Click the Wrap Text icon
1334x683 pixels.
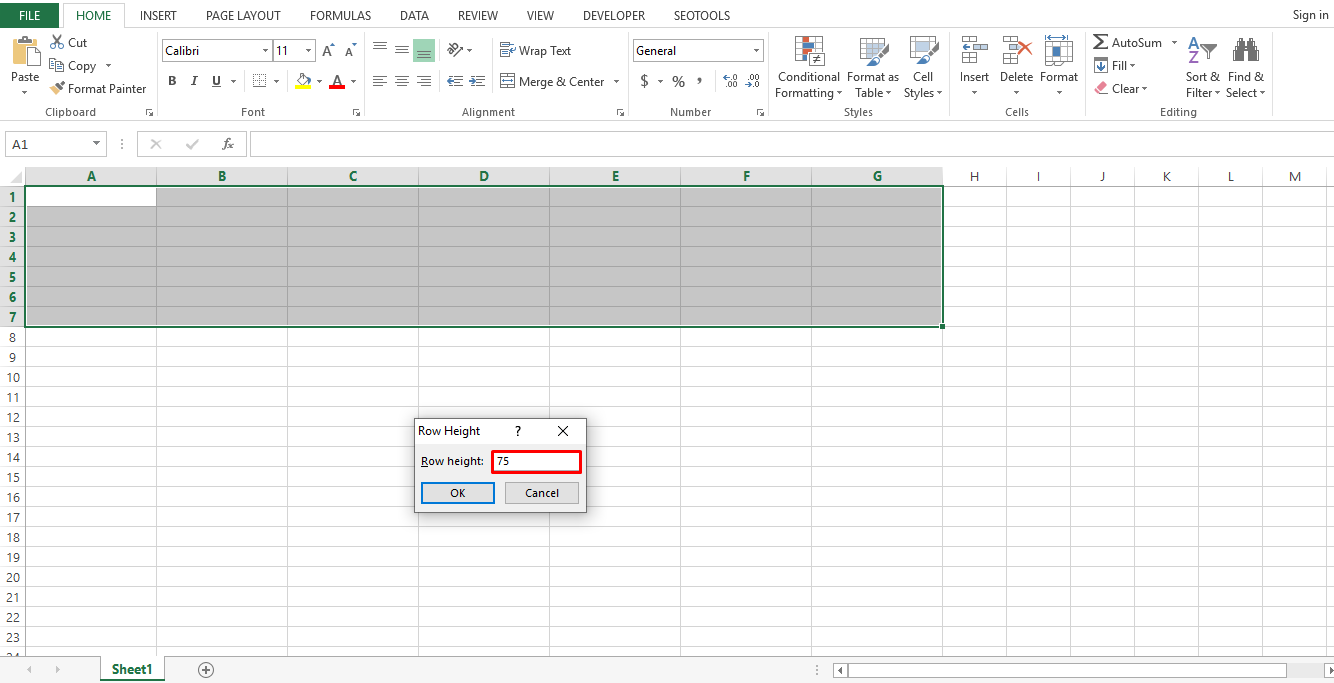click(x=507, y=50)
